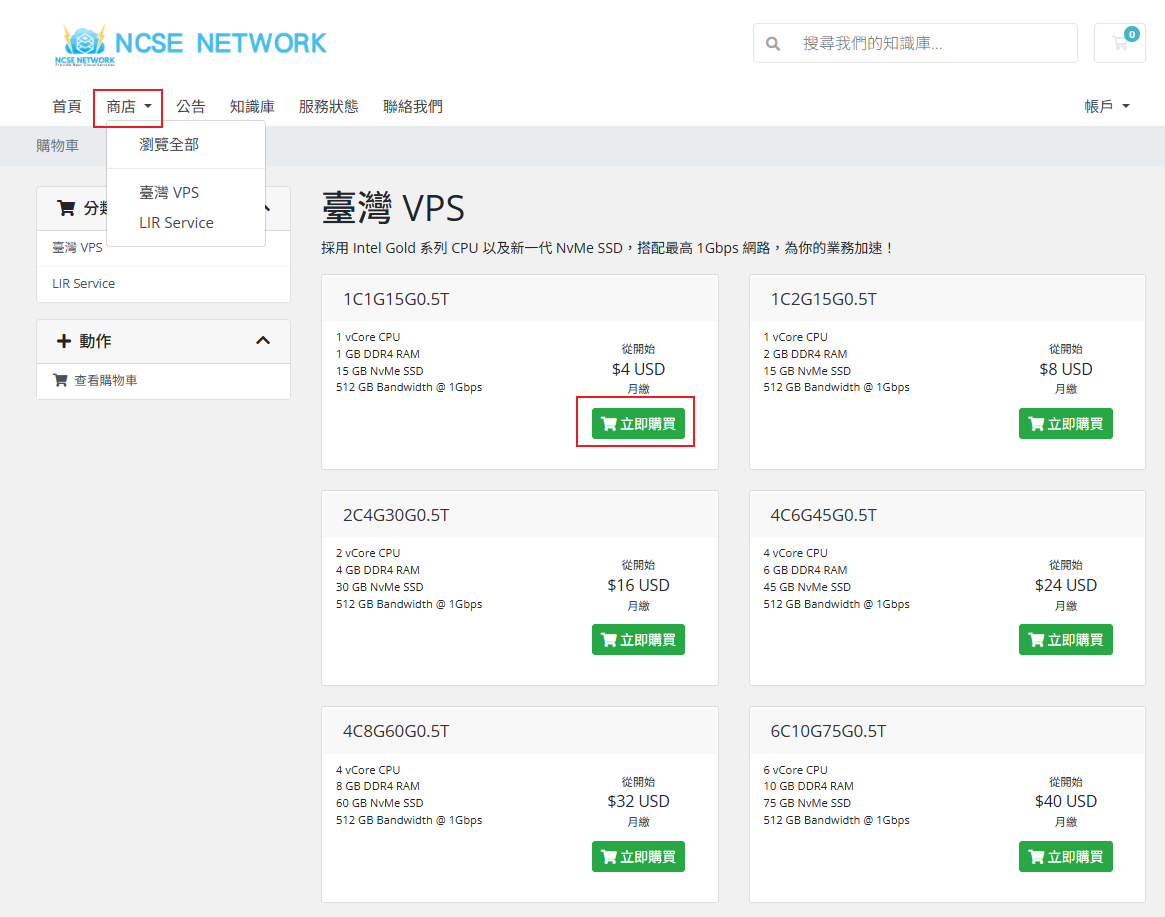1165x917 pixels.
Task: Click the 2C4G30G0.5T plan title
Action: pyautogui.click(x=395, y=516)
